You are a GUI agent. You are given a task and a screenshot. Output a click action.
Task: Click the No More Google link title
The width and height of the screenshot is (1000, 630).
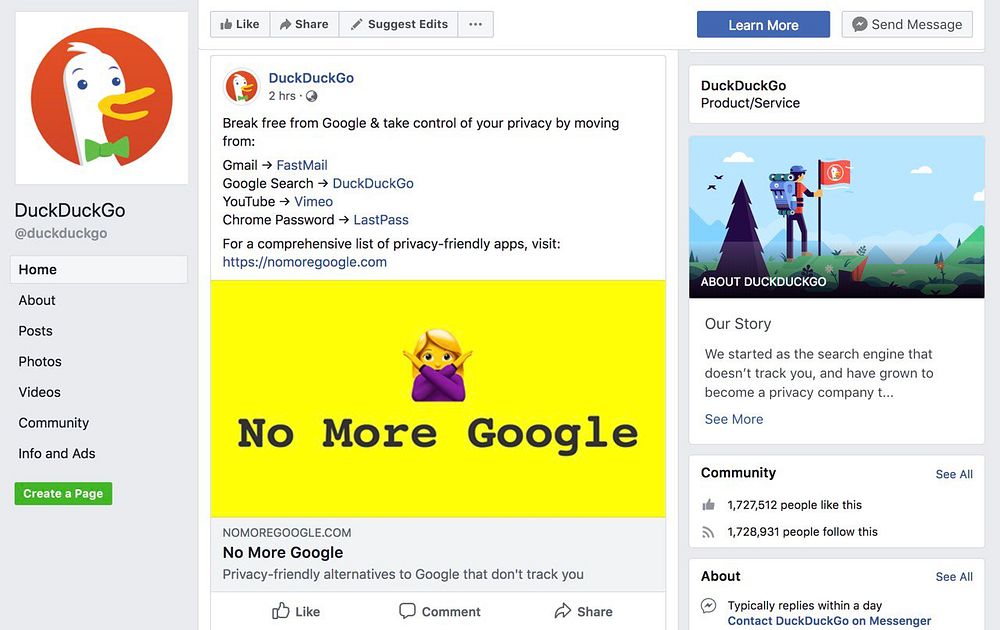283,552
